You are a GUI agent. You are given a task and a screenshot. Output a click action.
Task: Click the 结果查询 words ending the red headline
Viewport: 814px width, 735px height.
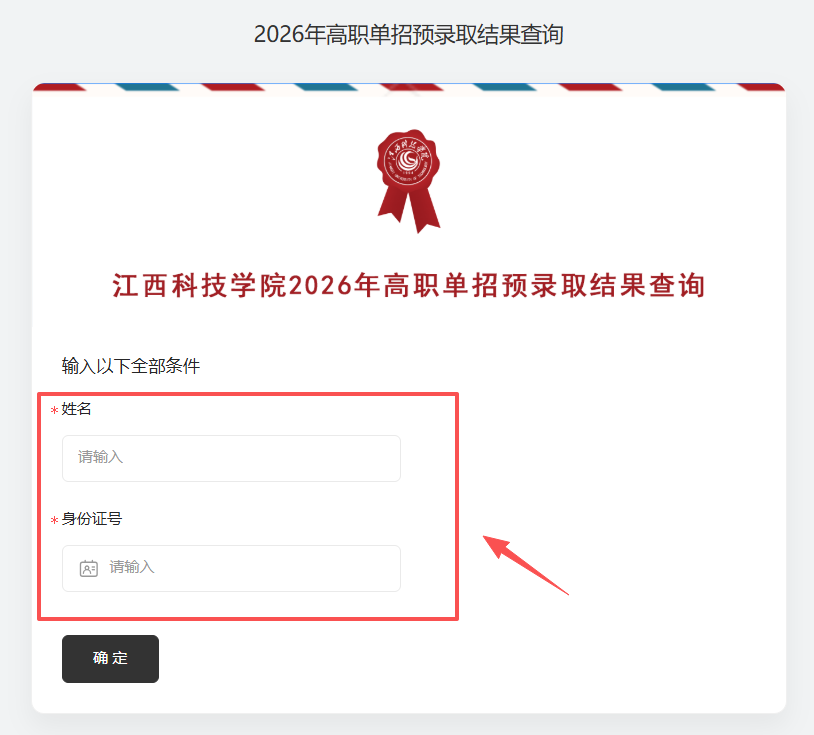(648, 286)
